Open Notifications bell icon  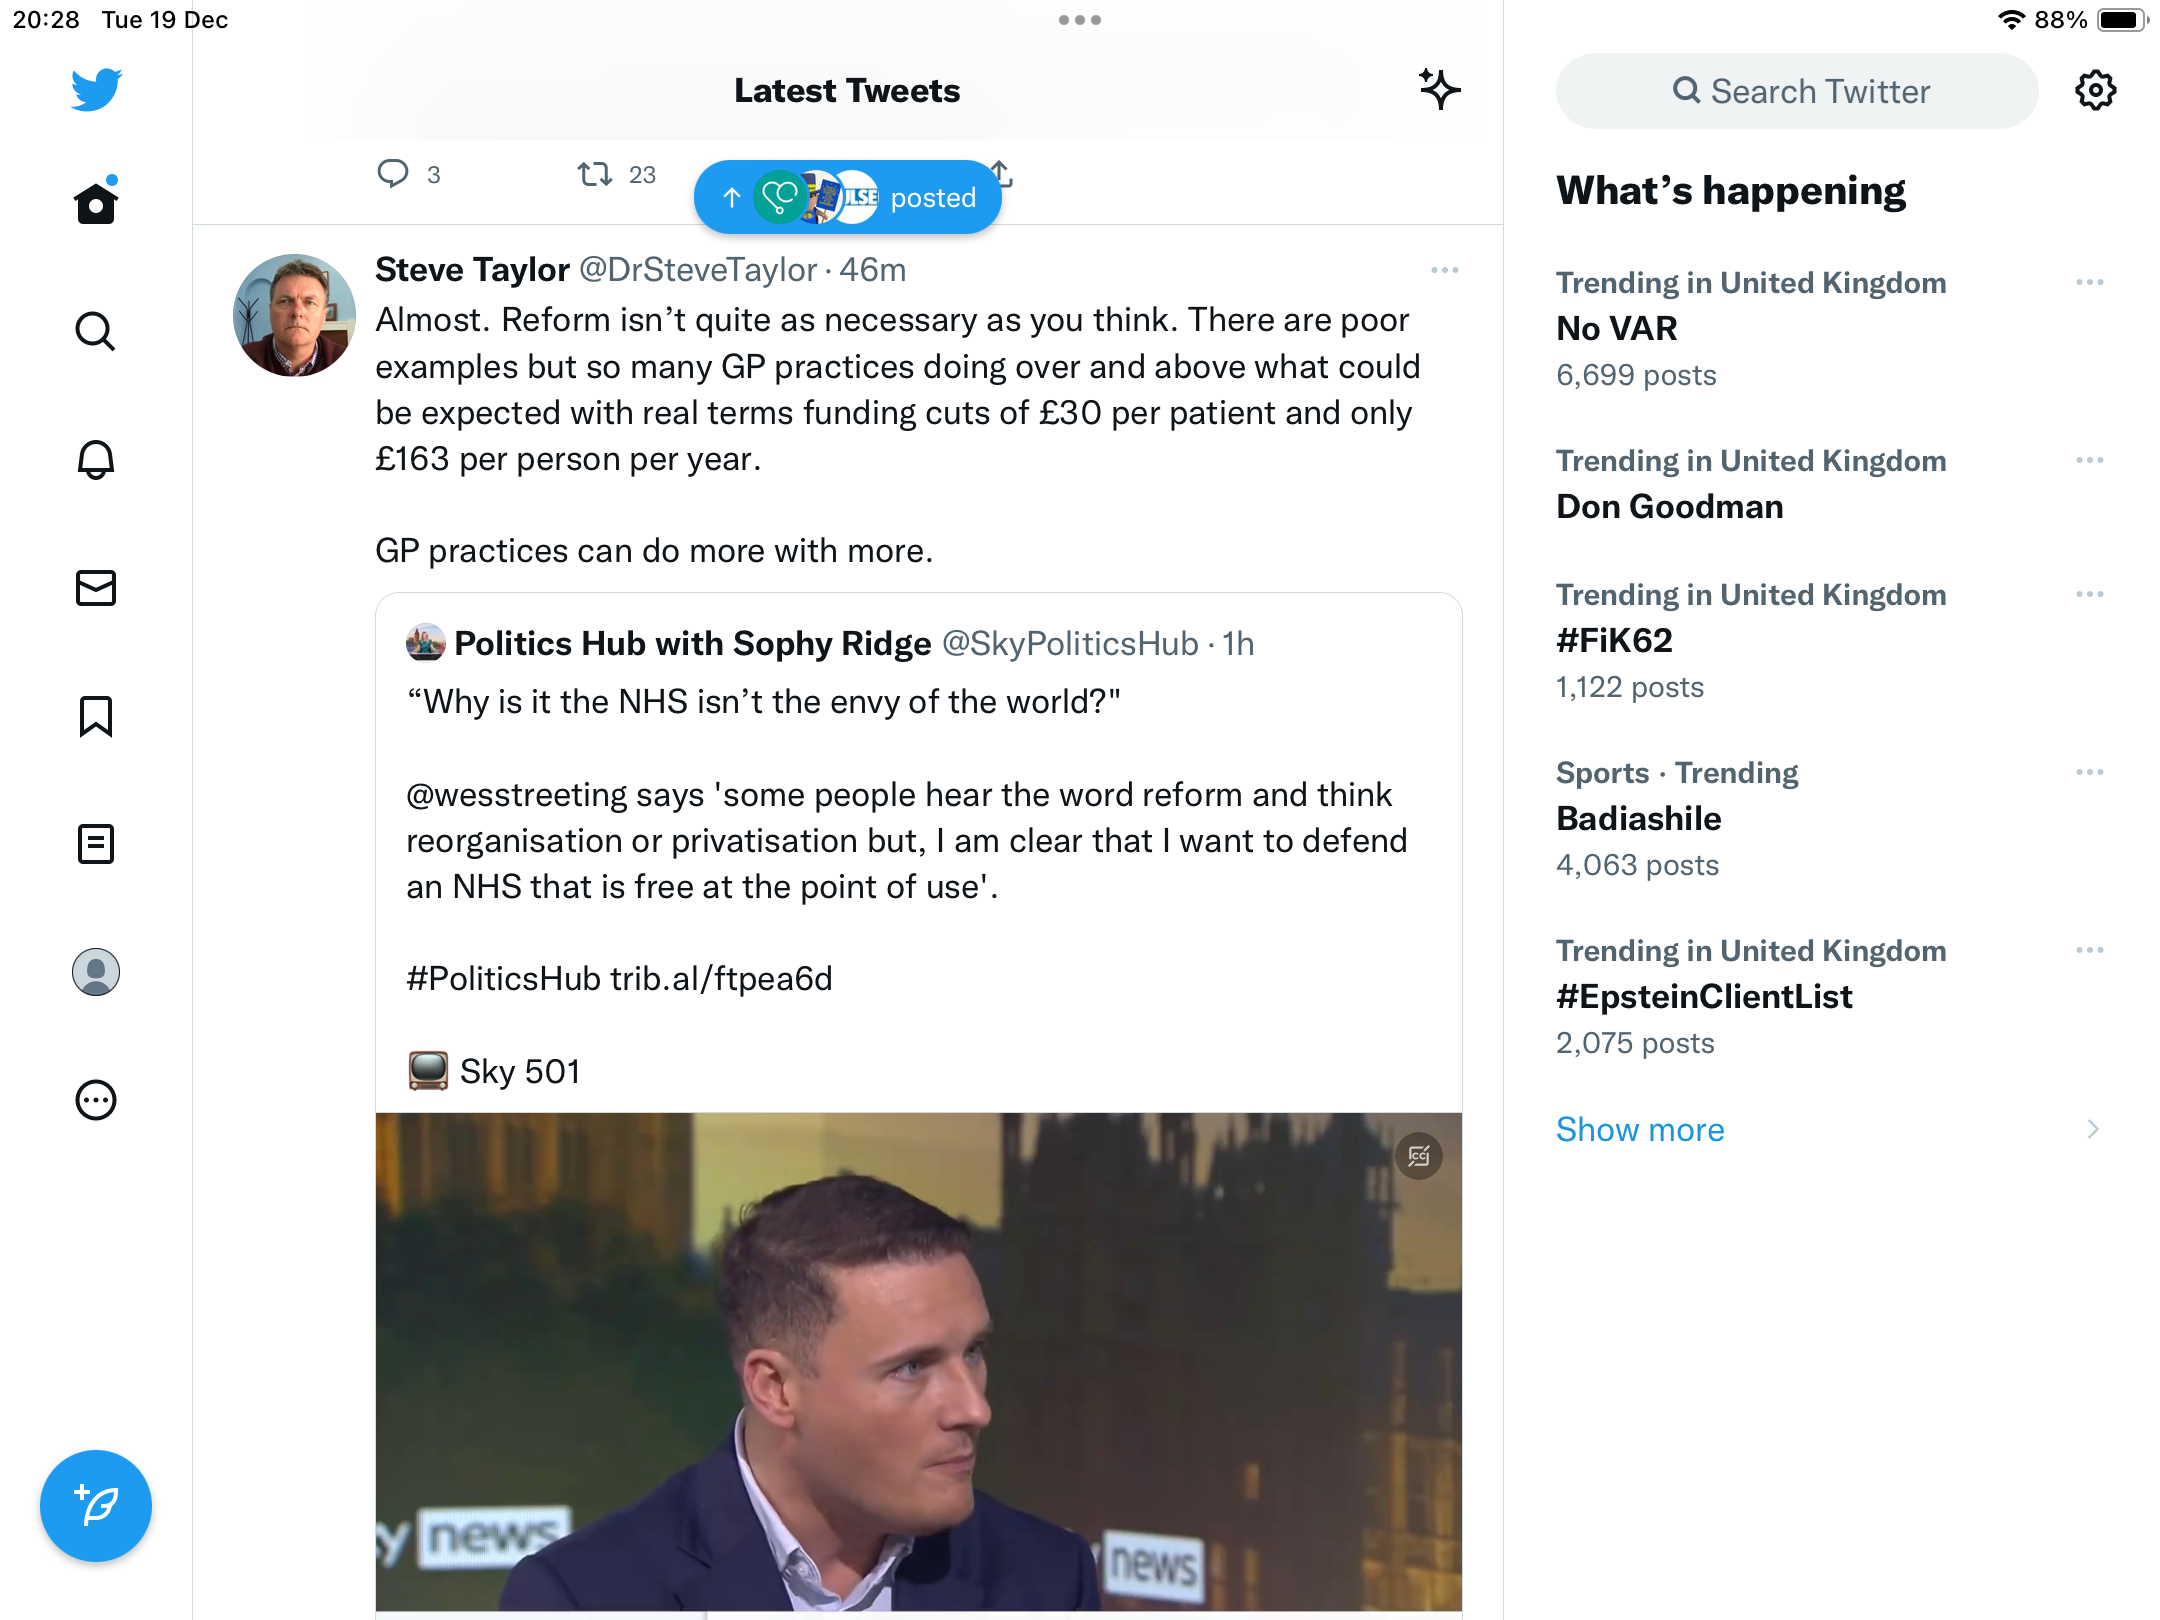(96, 459)
